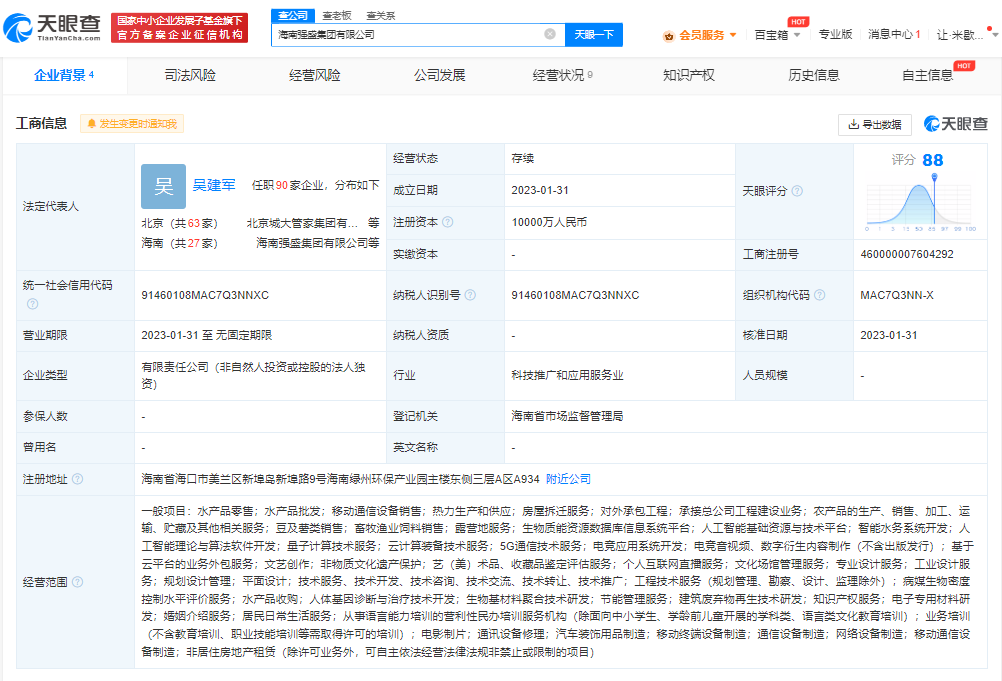The height and width of the screenshot is (681, 1002).
Task: Switch to the 查关系 search tab
Action: 381,15
